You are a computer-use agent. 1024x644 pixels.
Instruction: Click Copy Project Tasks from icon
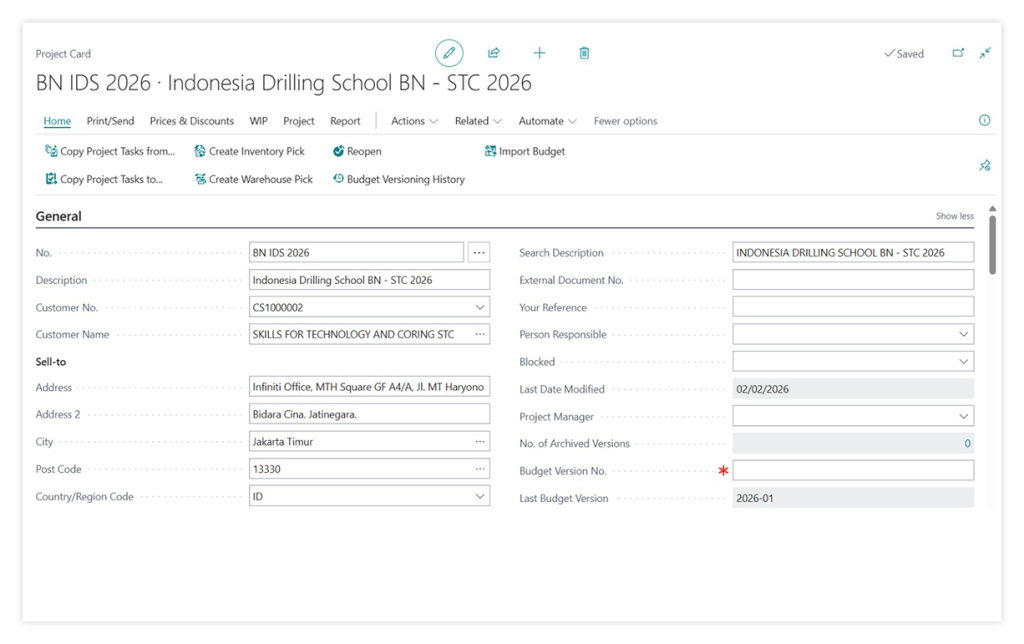point(51,151)
